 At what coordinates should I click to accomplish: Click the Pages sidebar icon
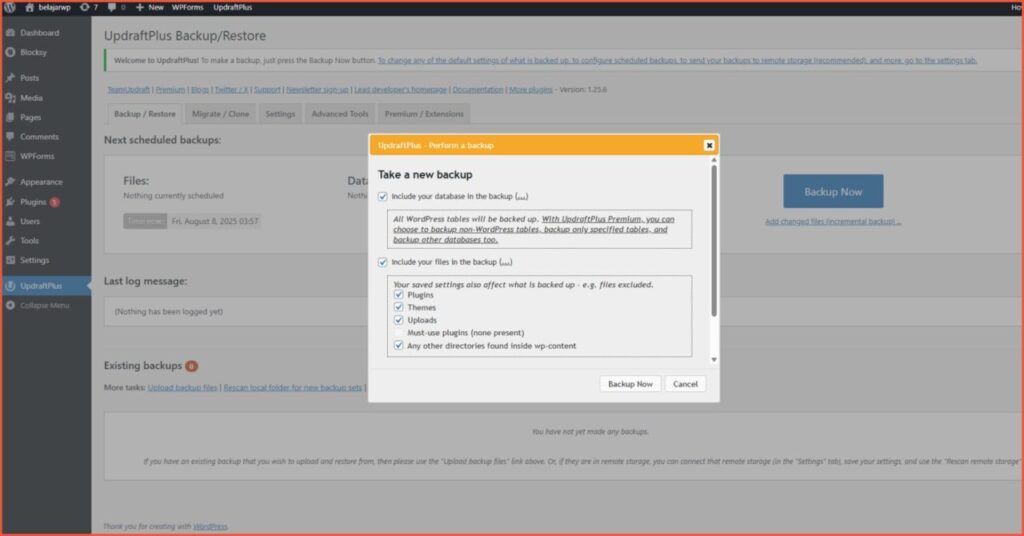[x=10, y=118]
